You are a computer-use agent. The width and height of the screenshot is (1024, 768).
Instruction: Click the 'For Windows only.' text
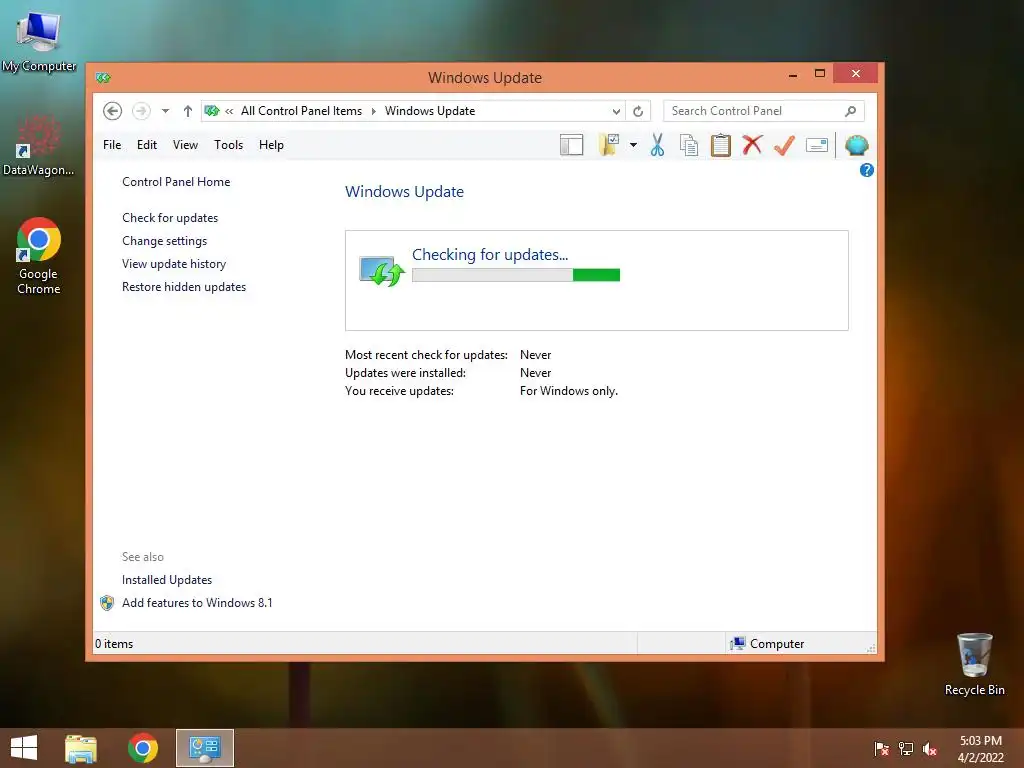point(568,391)
